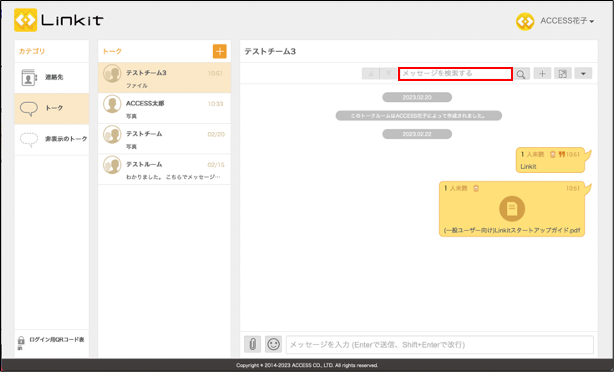Open the emoji smiley picker
Image resolution: width=614 pixels, height=372 pixels.
click(x=273, y=344)
